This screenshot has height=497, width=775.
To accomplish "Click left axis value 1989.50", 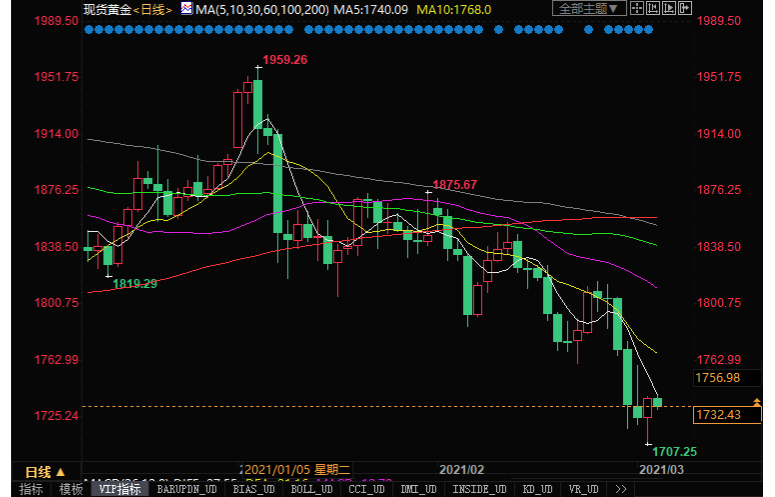I will [x=56, y=21].
